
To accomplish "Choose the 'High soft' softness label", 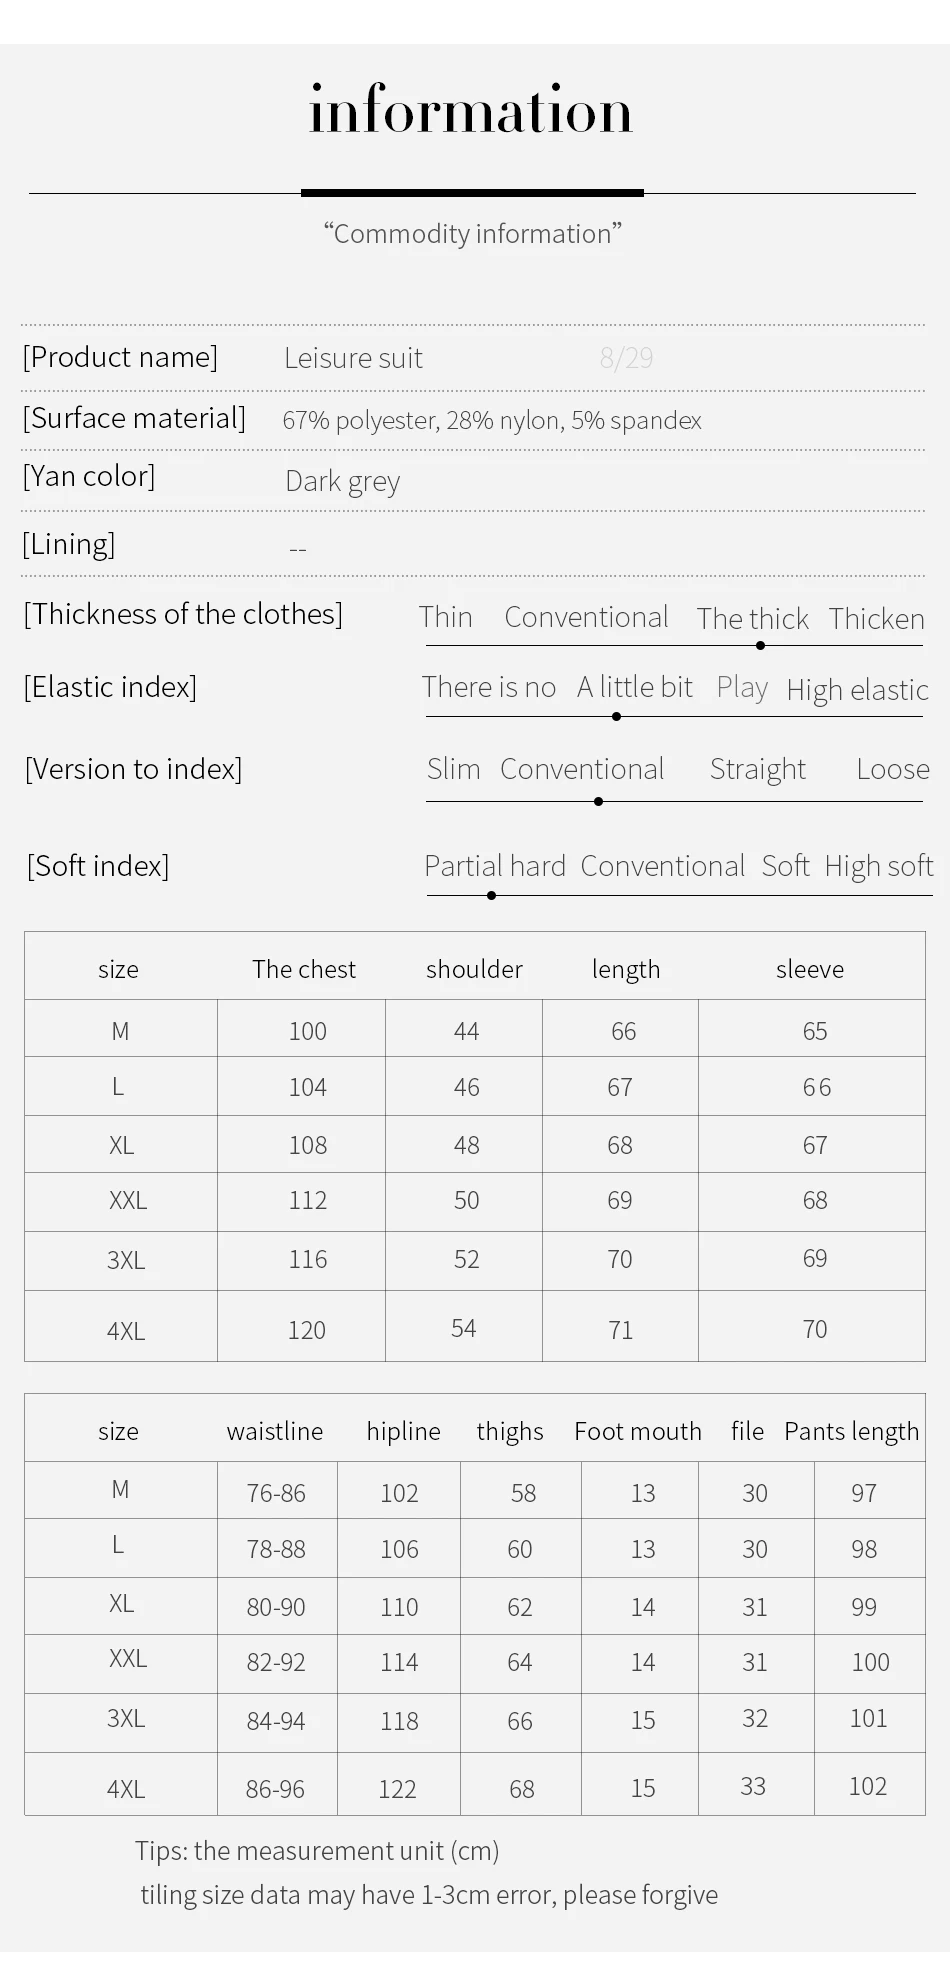I will 879,866.
